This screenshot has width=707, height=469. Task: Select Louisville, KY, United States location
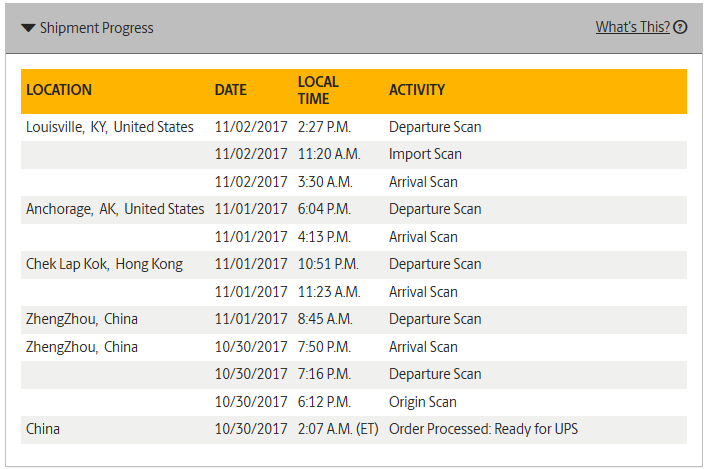[x=110, y=127]
